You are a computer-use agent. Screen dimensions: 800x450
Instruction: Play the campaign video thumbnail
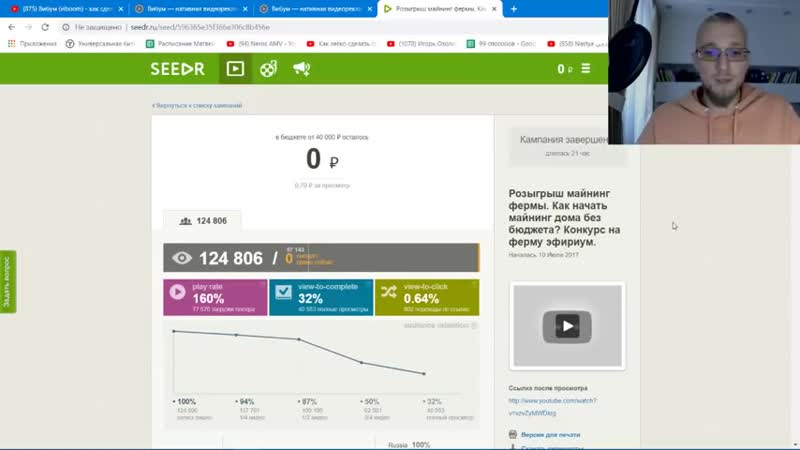coord(567,326)
